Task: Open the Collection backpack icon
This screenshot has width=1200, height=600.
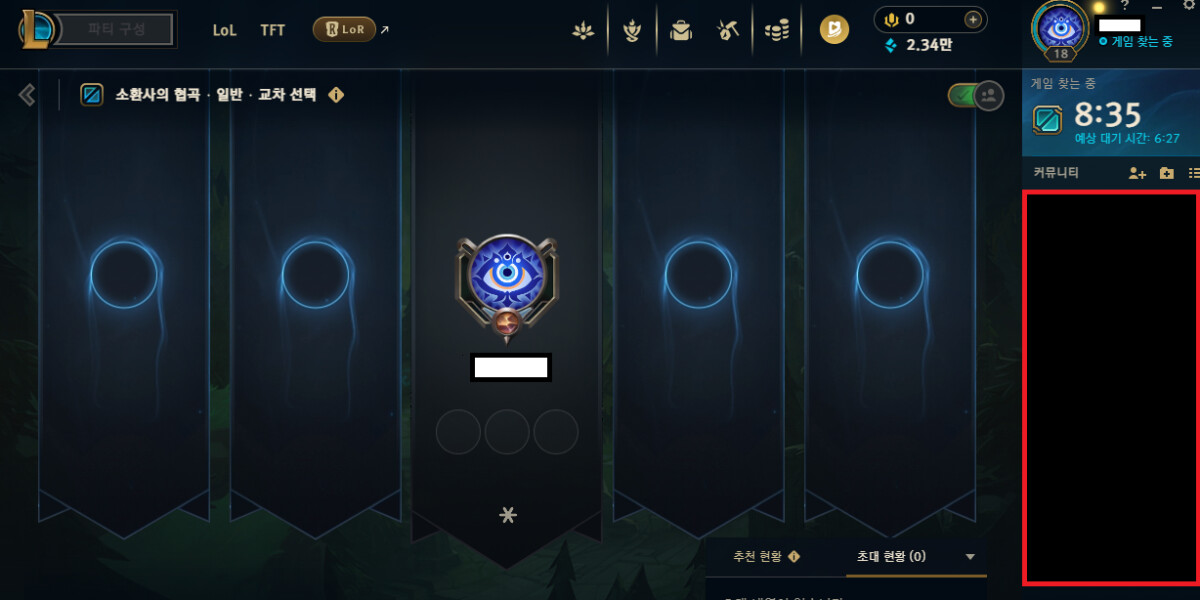Action: pos(681,30)
